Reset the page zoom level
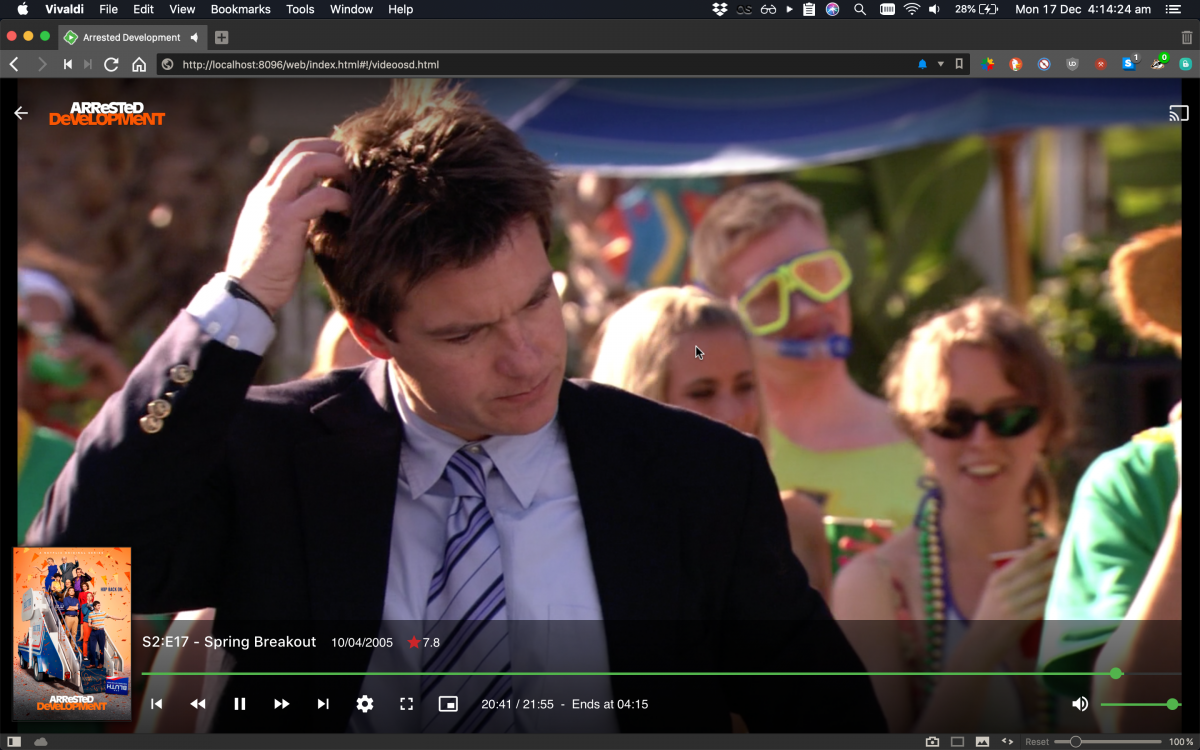 (1037, 742)
